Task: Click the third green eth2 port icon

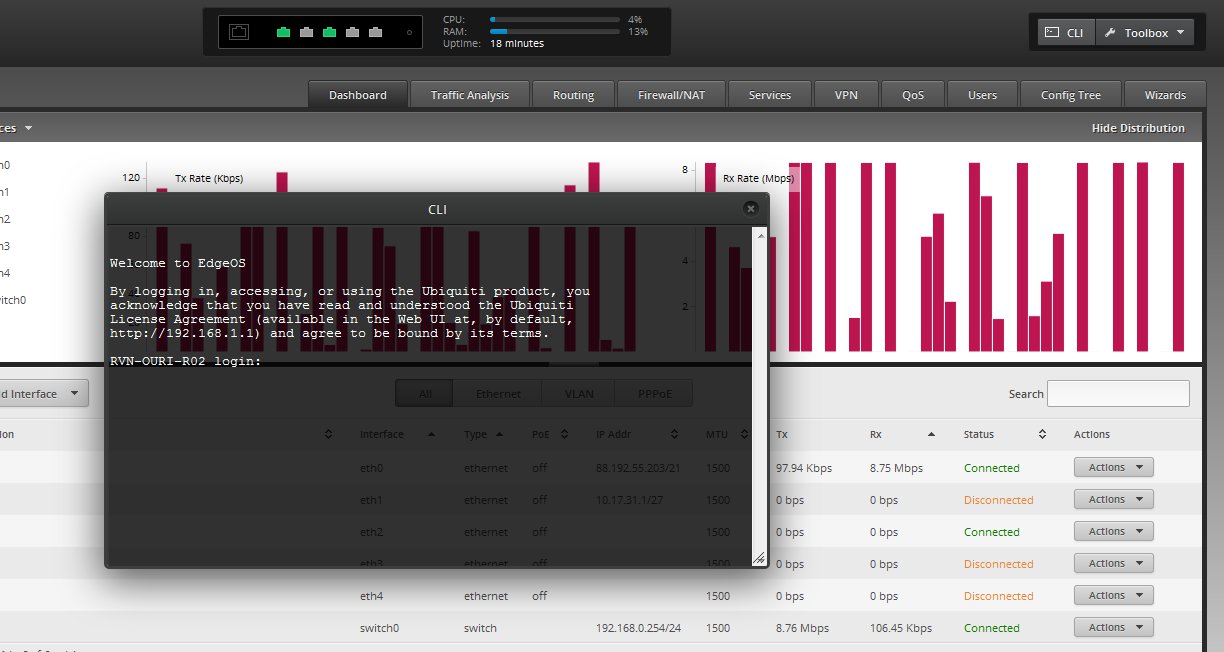Action: [x=329, y=33]
